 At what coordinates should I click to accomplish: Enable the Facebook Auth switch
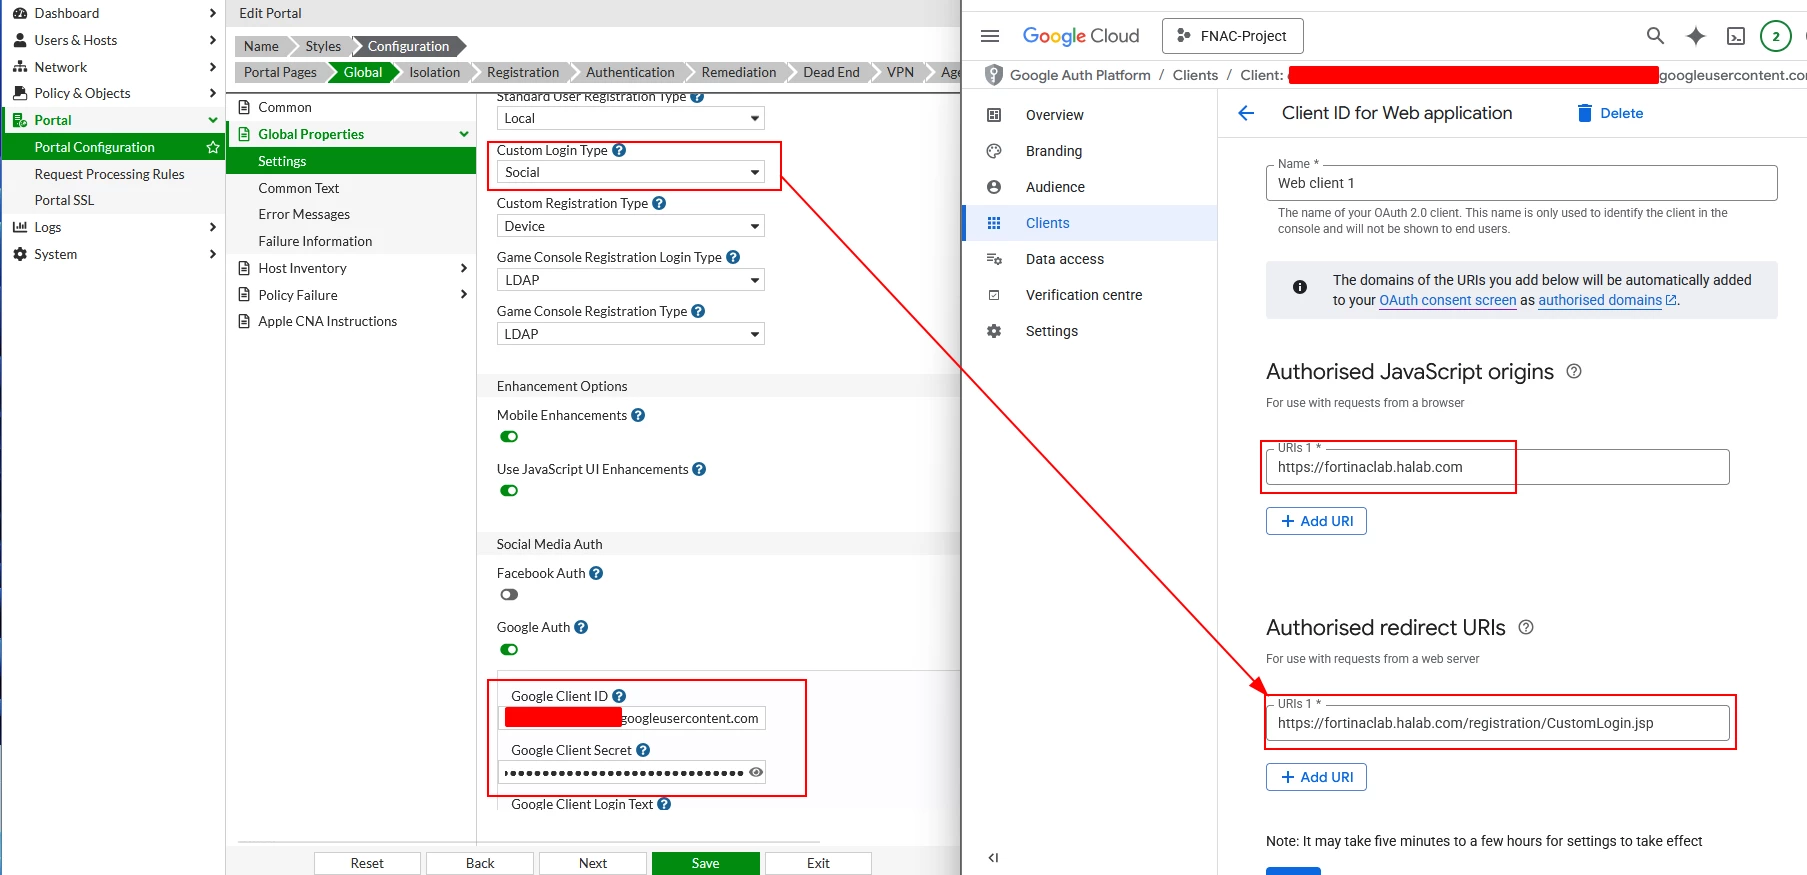pos(509,595)
